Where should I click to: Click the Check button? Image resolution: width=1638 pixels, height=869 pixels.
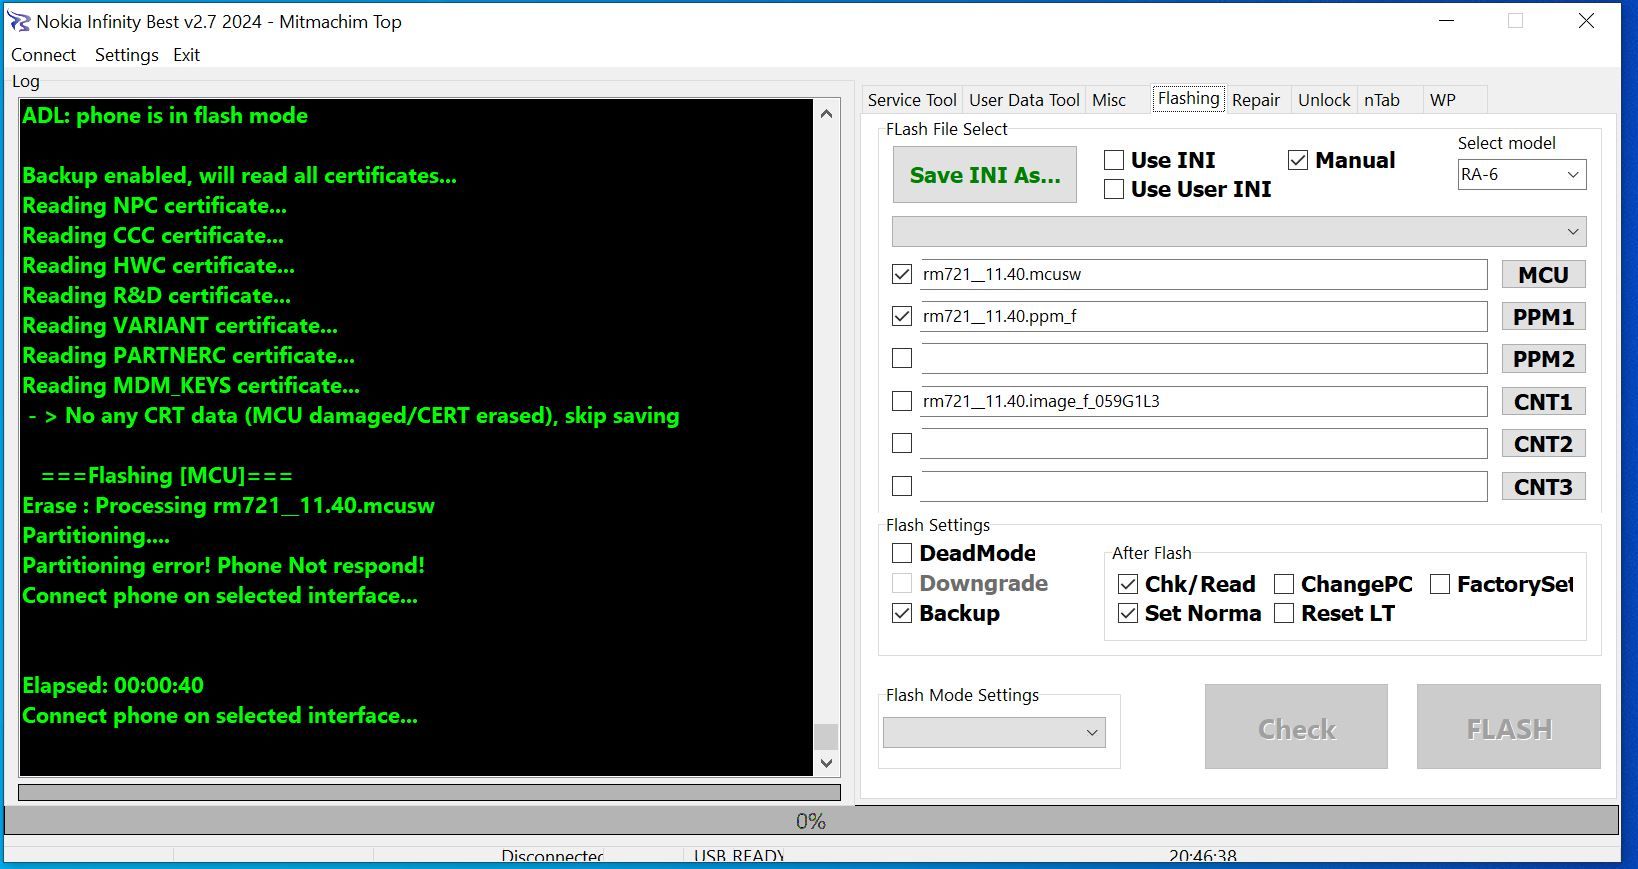pyautogui.click(x=1296, y=727)
